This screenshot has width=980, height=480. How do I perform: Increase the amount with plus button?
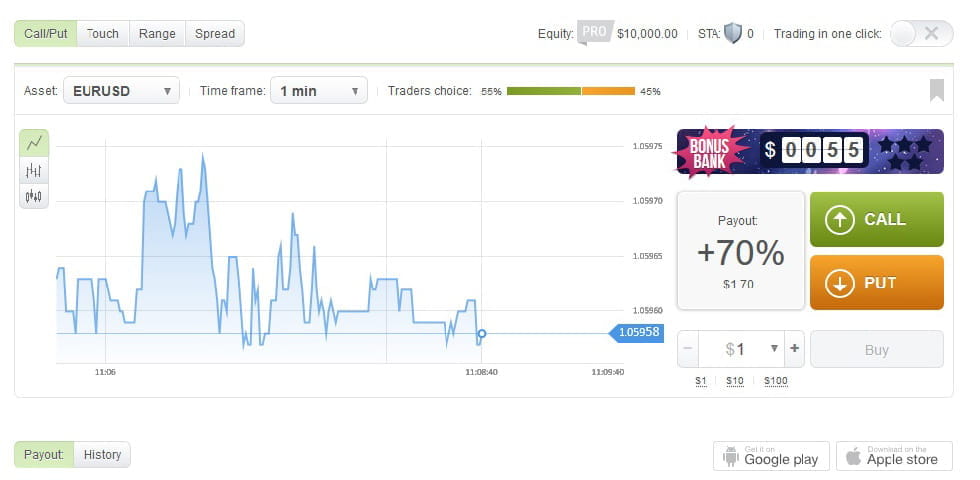pos(794,349)
